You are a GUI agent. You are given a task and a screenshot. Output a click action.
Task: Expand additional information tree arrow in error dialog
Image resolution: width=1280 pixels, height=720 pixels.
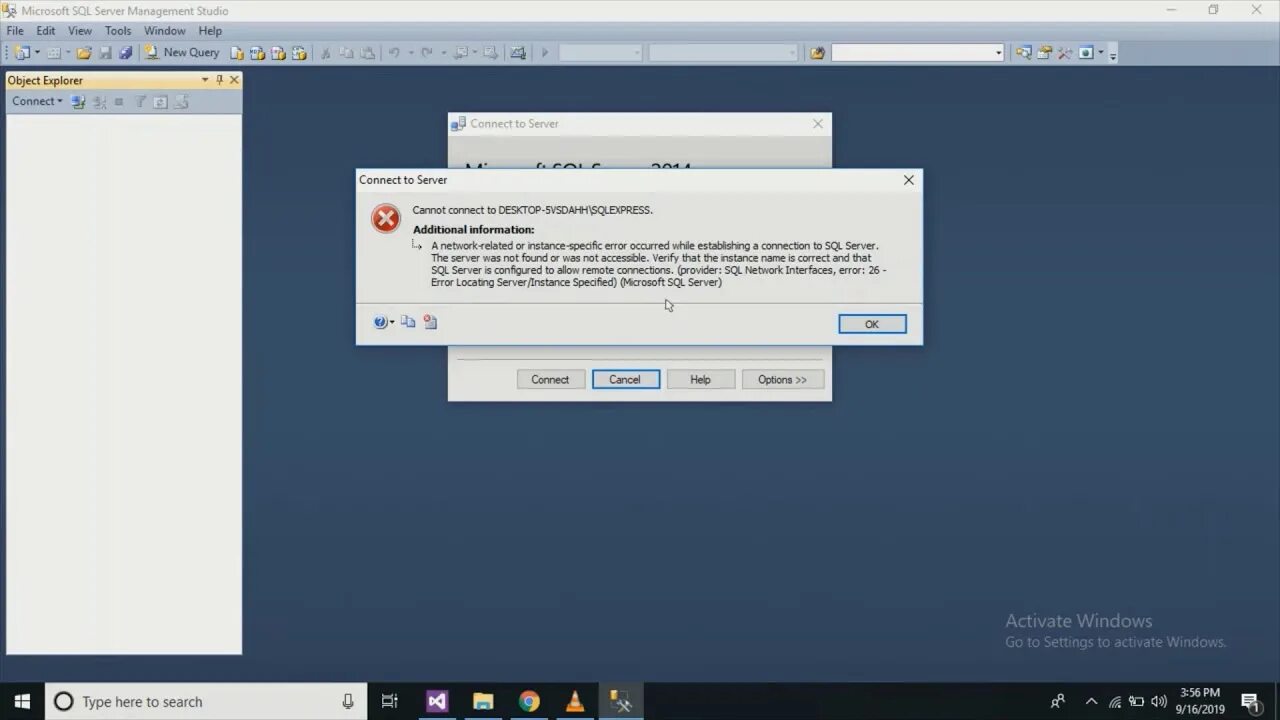tap(418, 245)
